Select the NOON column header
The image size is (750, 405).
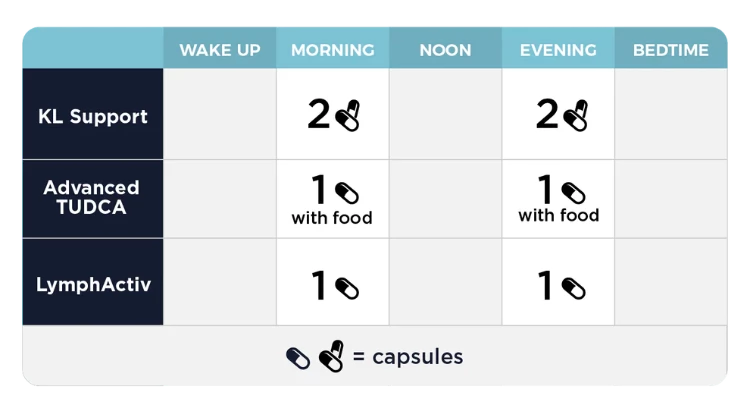(445, 50)
